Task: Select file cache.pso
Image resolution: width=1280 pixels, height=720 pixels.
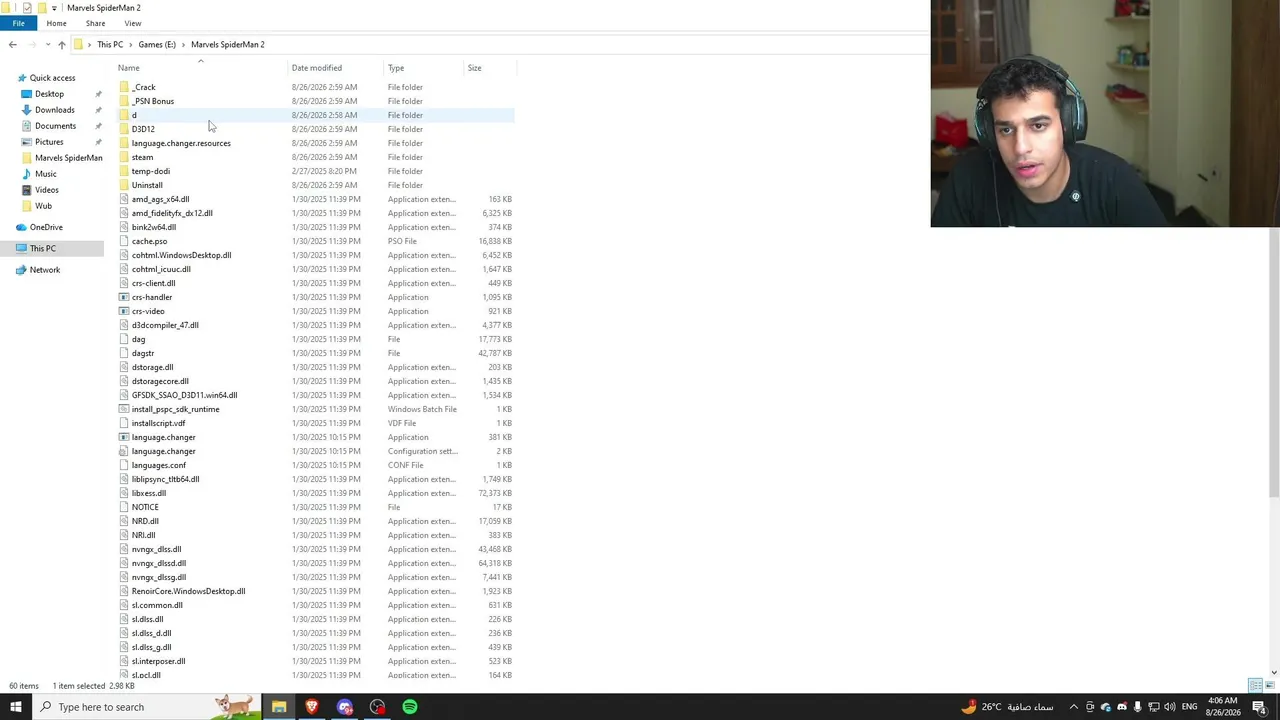Action: (149, 241)
